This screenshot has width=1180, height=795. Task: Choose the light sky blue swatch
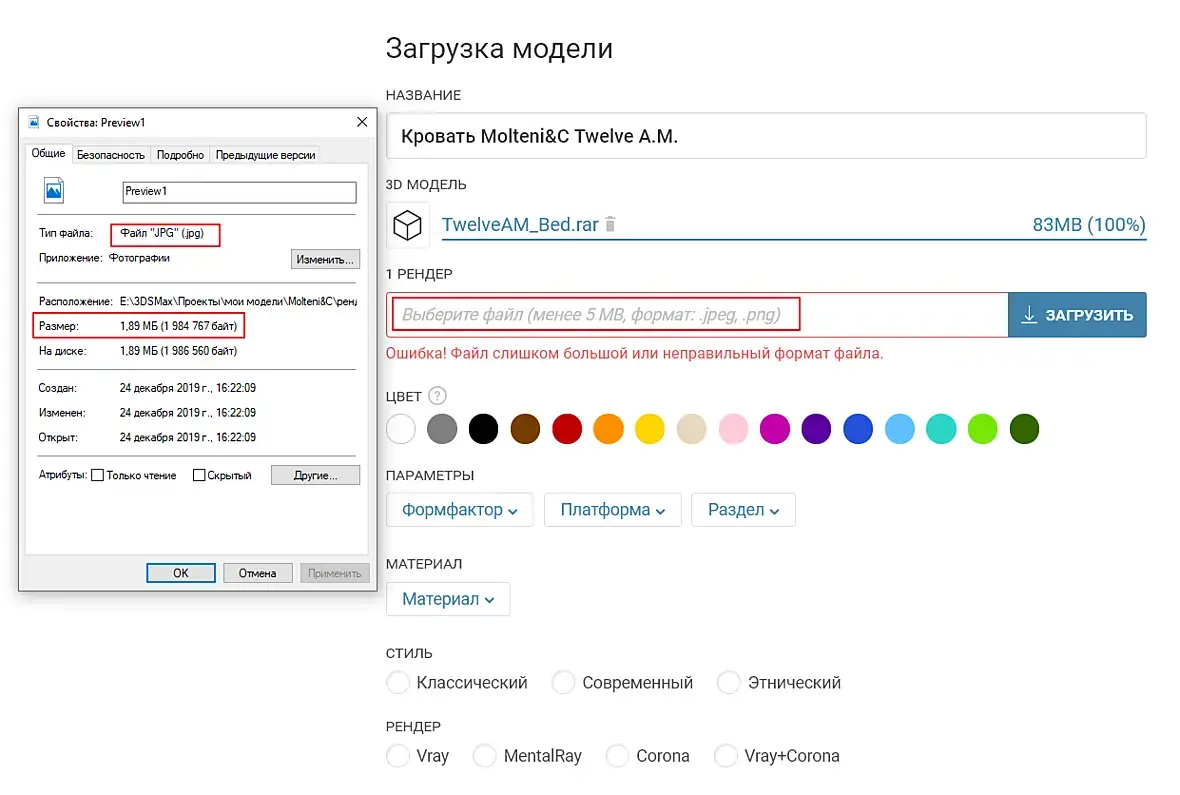click(900, 429)
